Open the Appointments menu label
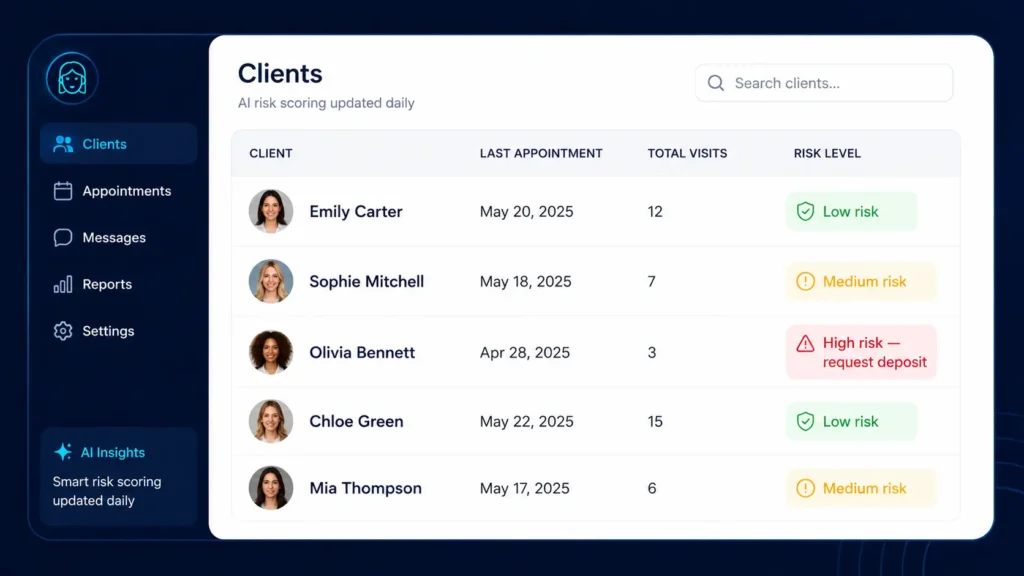Viewport: 1024px width, 576px height. (x=127, y=191)
